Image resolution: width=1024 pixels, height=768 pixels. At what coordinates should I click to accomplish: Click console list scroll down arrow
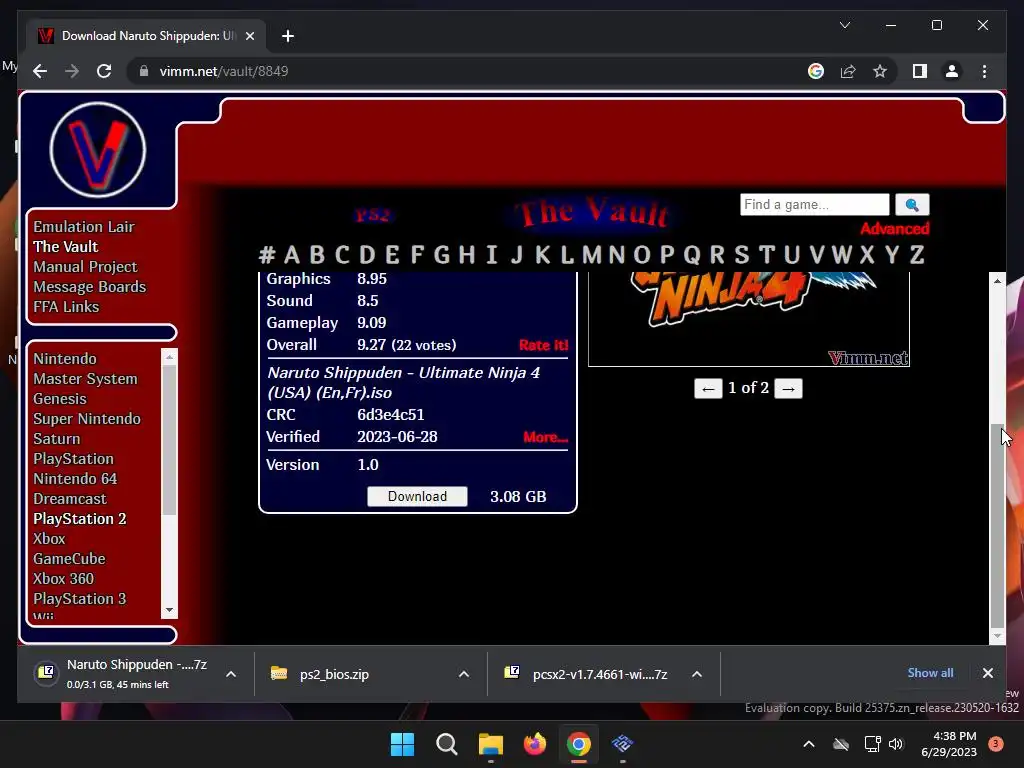[169, 610]
